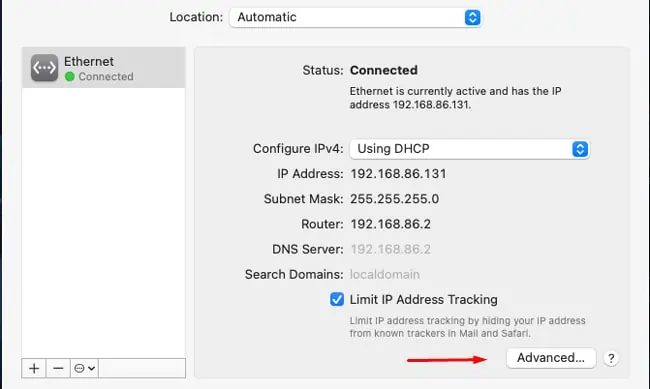Toggle the Limit IP Address Tracking checkbox

[x=337, y=299]
